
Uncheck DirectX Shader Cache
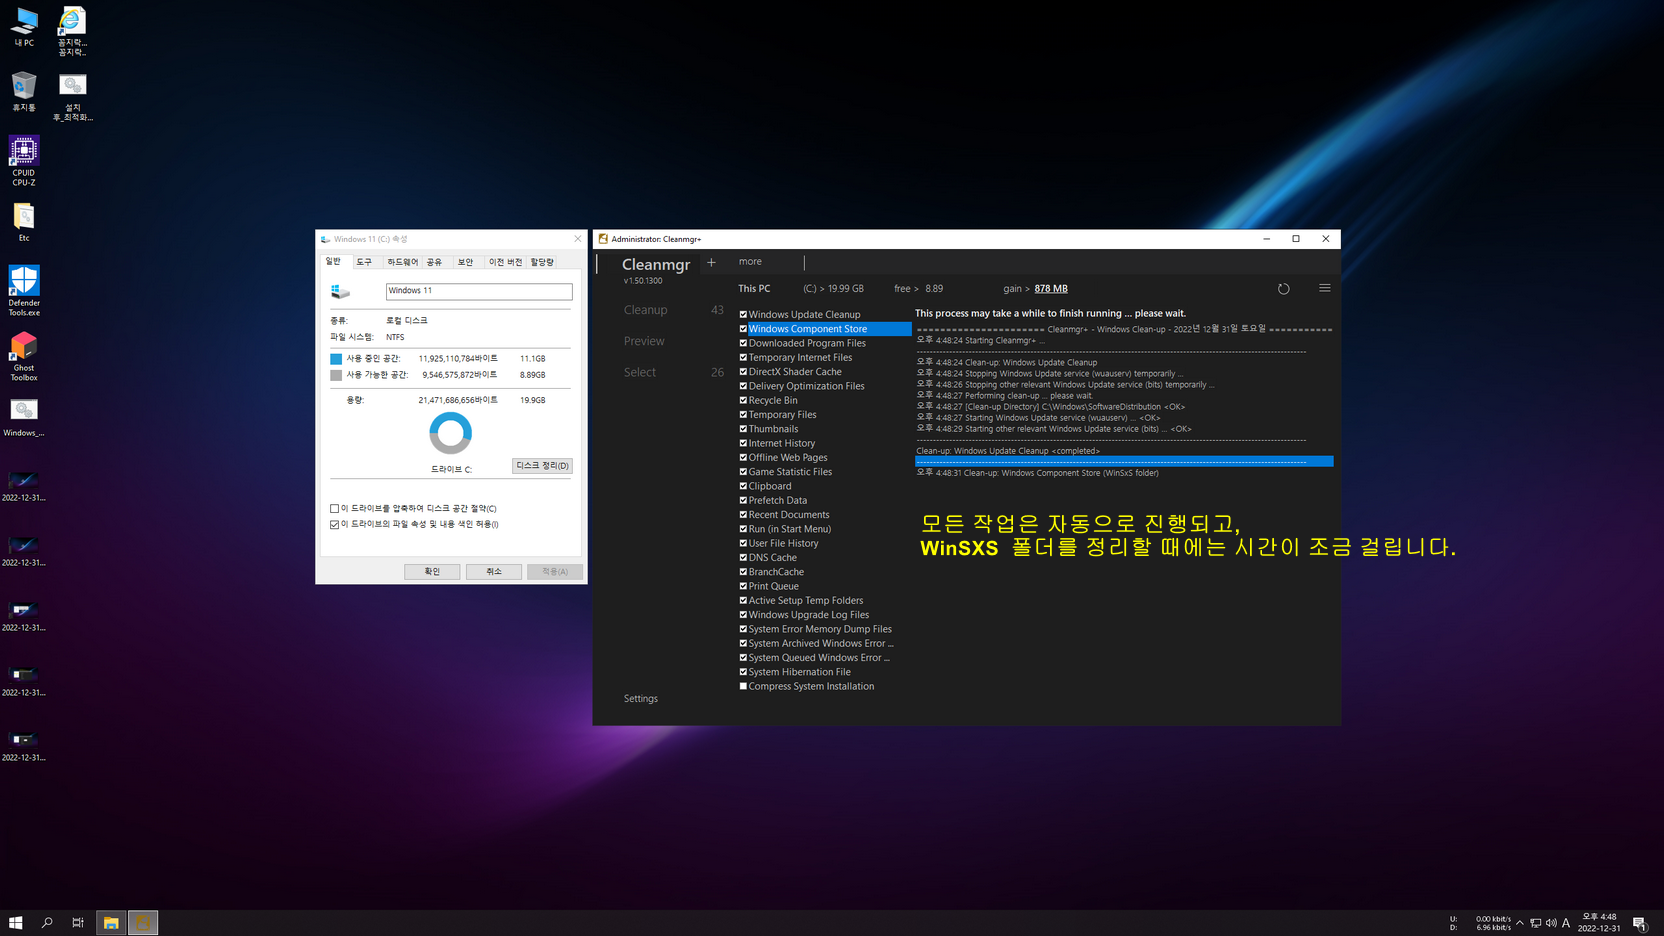pyautogui.click(x=743, y=372)
